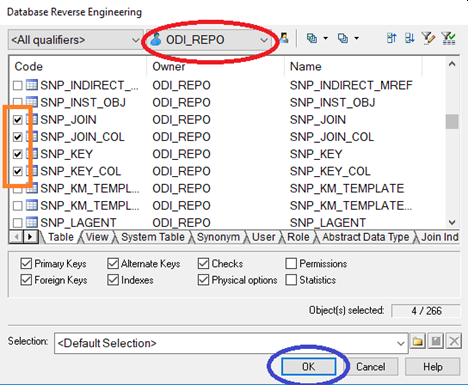Switch to the Abstract Data Type tab
The height and width of the screenshot is (385, 468).
coord(365,237)
